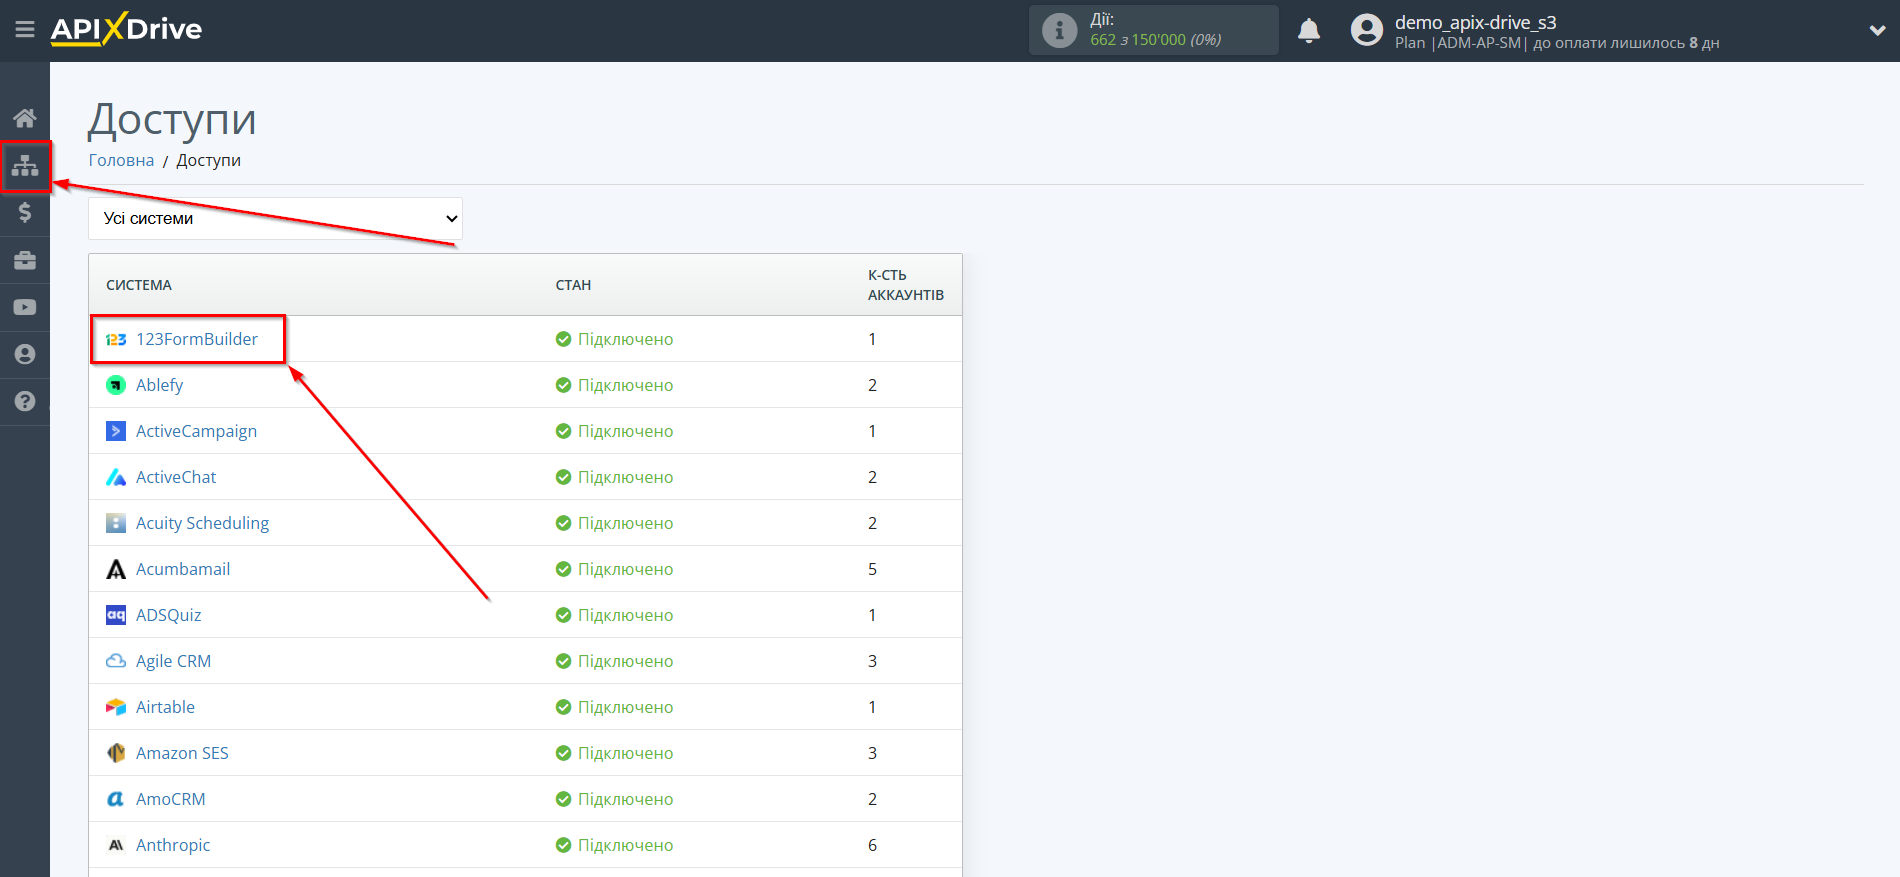Image resolution: width=1900 pixels, height=877 pixels.
Task: Click 'Підключено' status for Acumbamail
Action: click(x=625, y=569)
